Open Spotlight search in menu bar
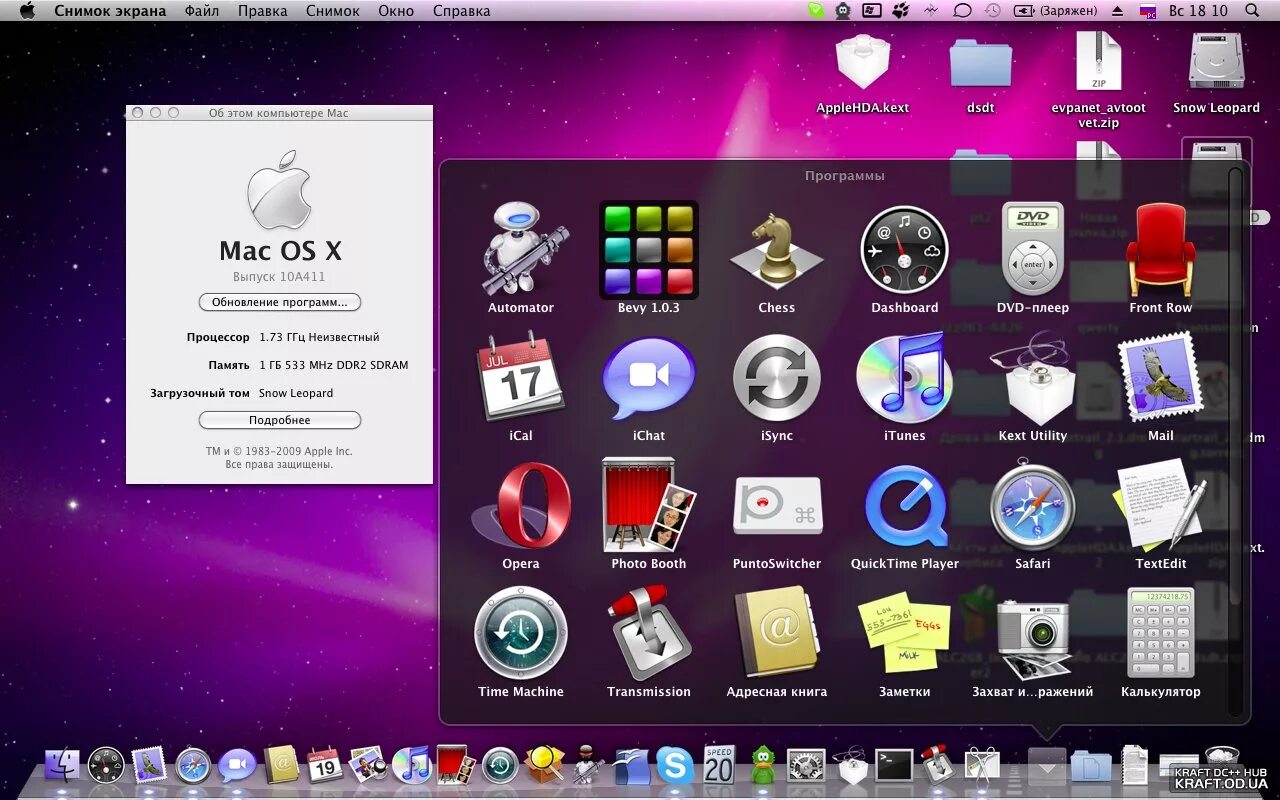This screenshot has width=1280, height=800. coord(1252,10)
